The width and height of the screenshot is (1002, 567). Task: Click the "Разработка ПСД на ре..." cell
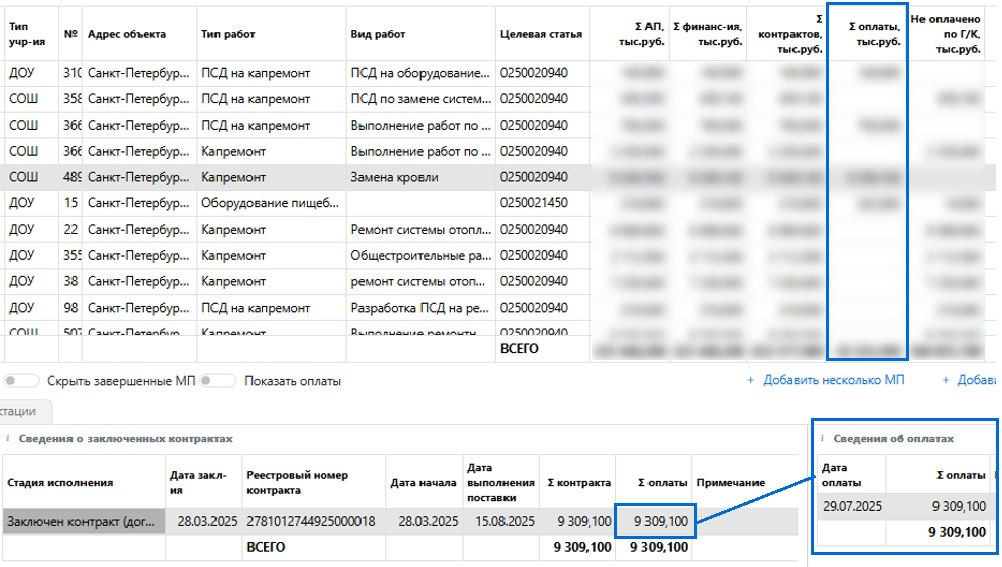pos(419,307)
